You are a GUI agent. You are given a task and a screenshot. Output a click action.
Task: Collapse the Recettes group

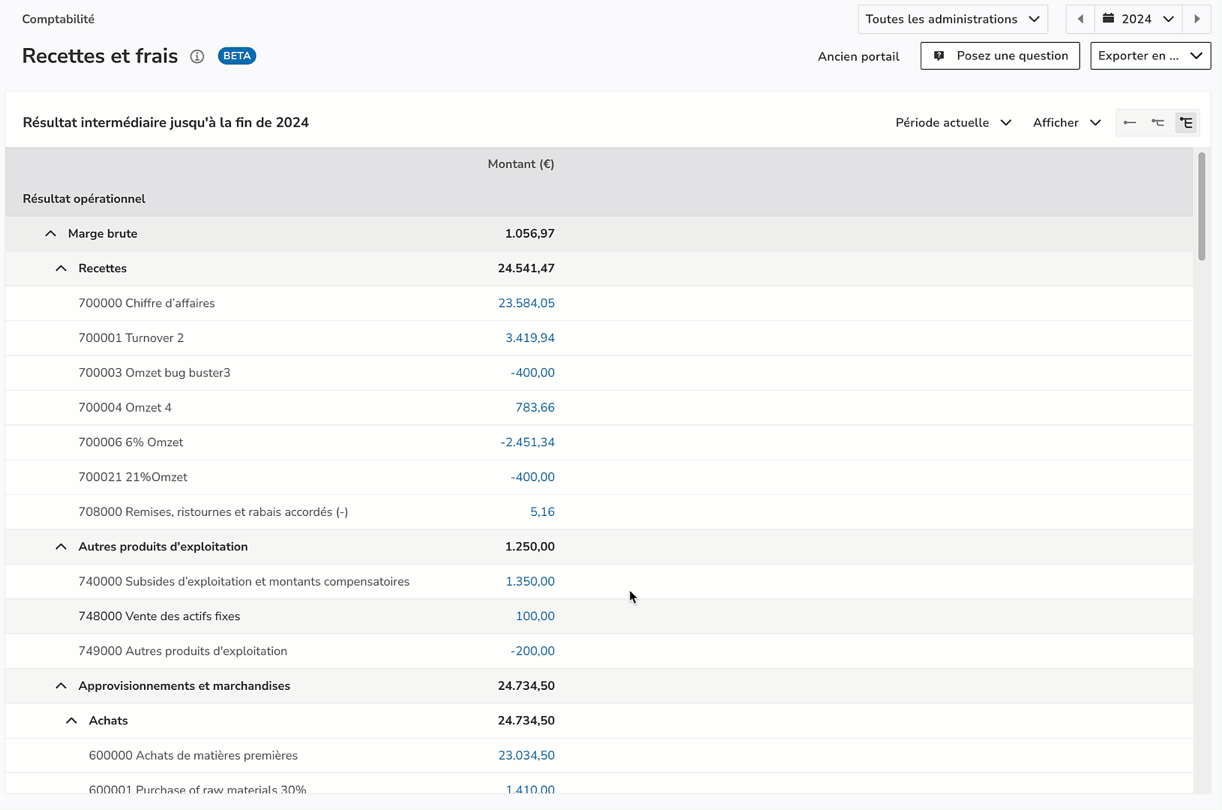pos(61,269)
